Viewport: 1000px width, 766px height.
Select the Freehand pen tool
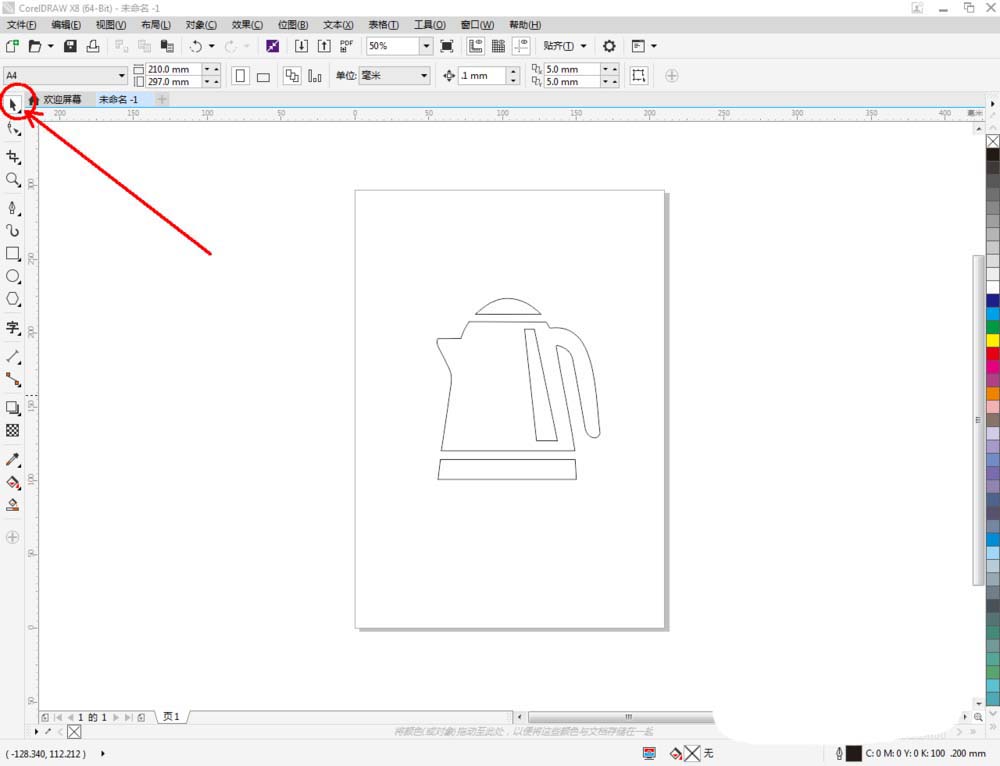[x=13, y=208]
